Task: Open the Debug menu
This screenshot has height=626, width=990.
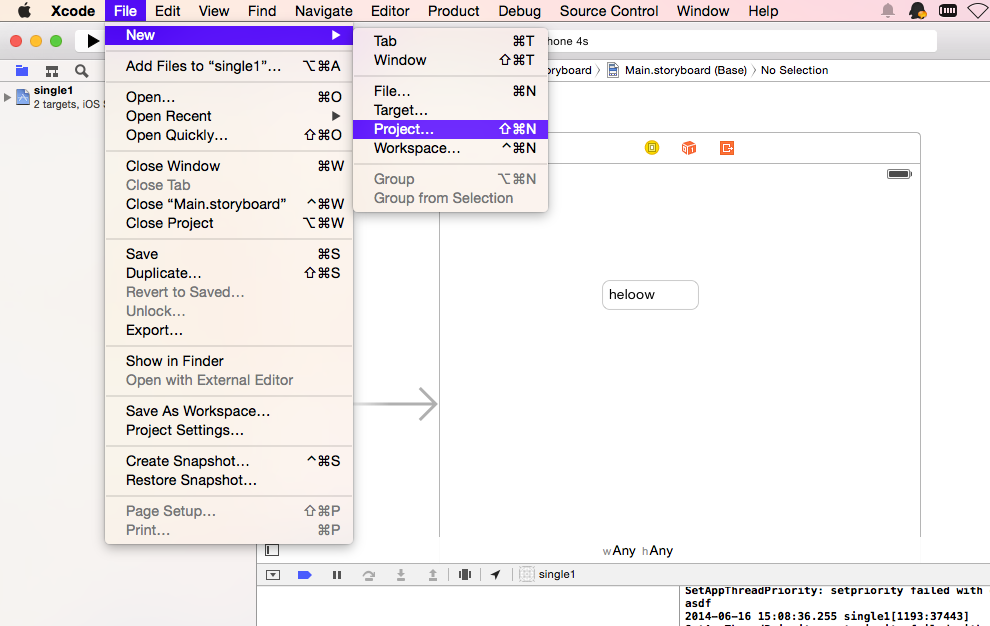Action: [x=519, y=11]
